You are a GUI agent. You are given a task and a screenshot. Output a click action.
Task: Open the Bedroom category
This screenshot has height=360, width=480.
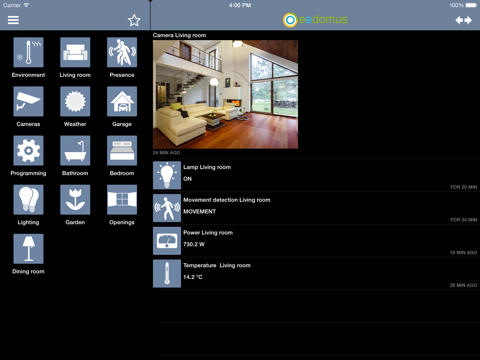tap(122, 150)
